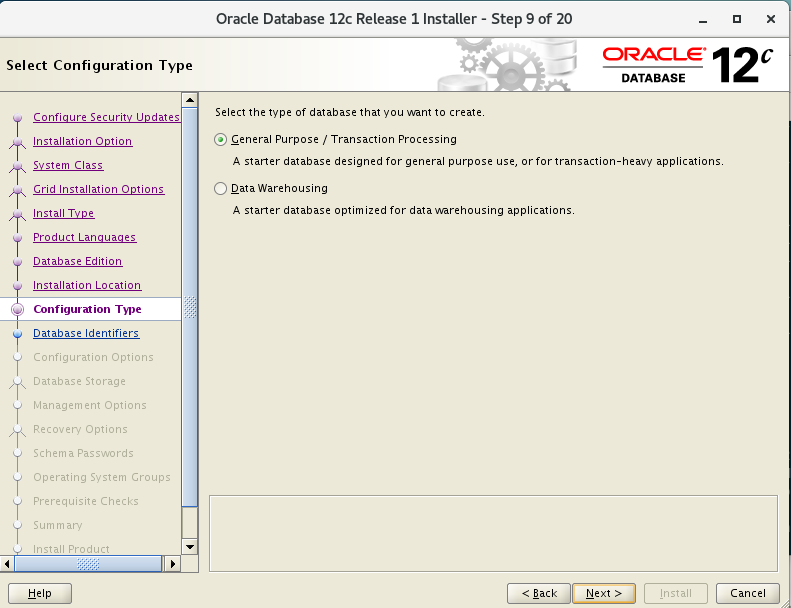
Task: Go to the System Class step
Action: [68, 165]
